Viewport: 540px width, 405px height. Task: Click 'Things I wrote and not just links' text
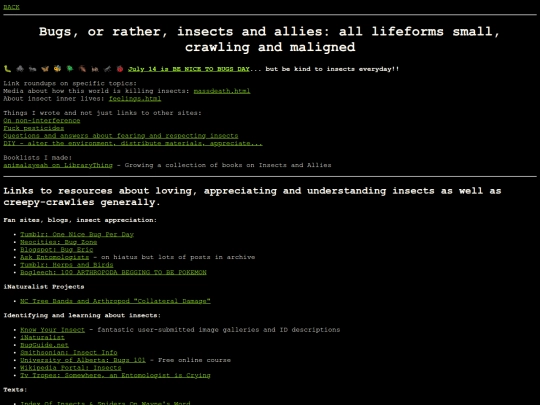pyautogui.click(x=102, y=113)
